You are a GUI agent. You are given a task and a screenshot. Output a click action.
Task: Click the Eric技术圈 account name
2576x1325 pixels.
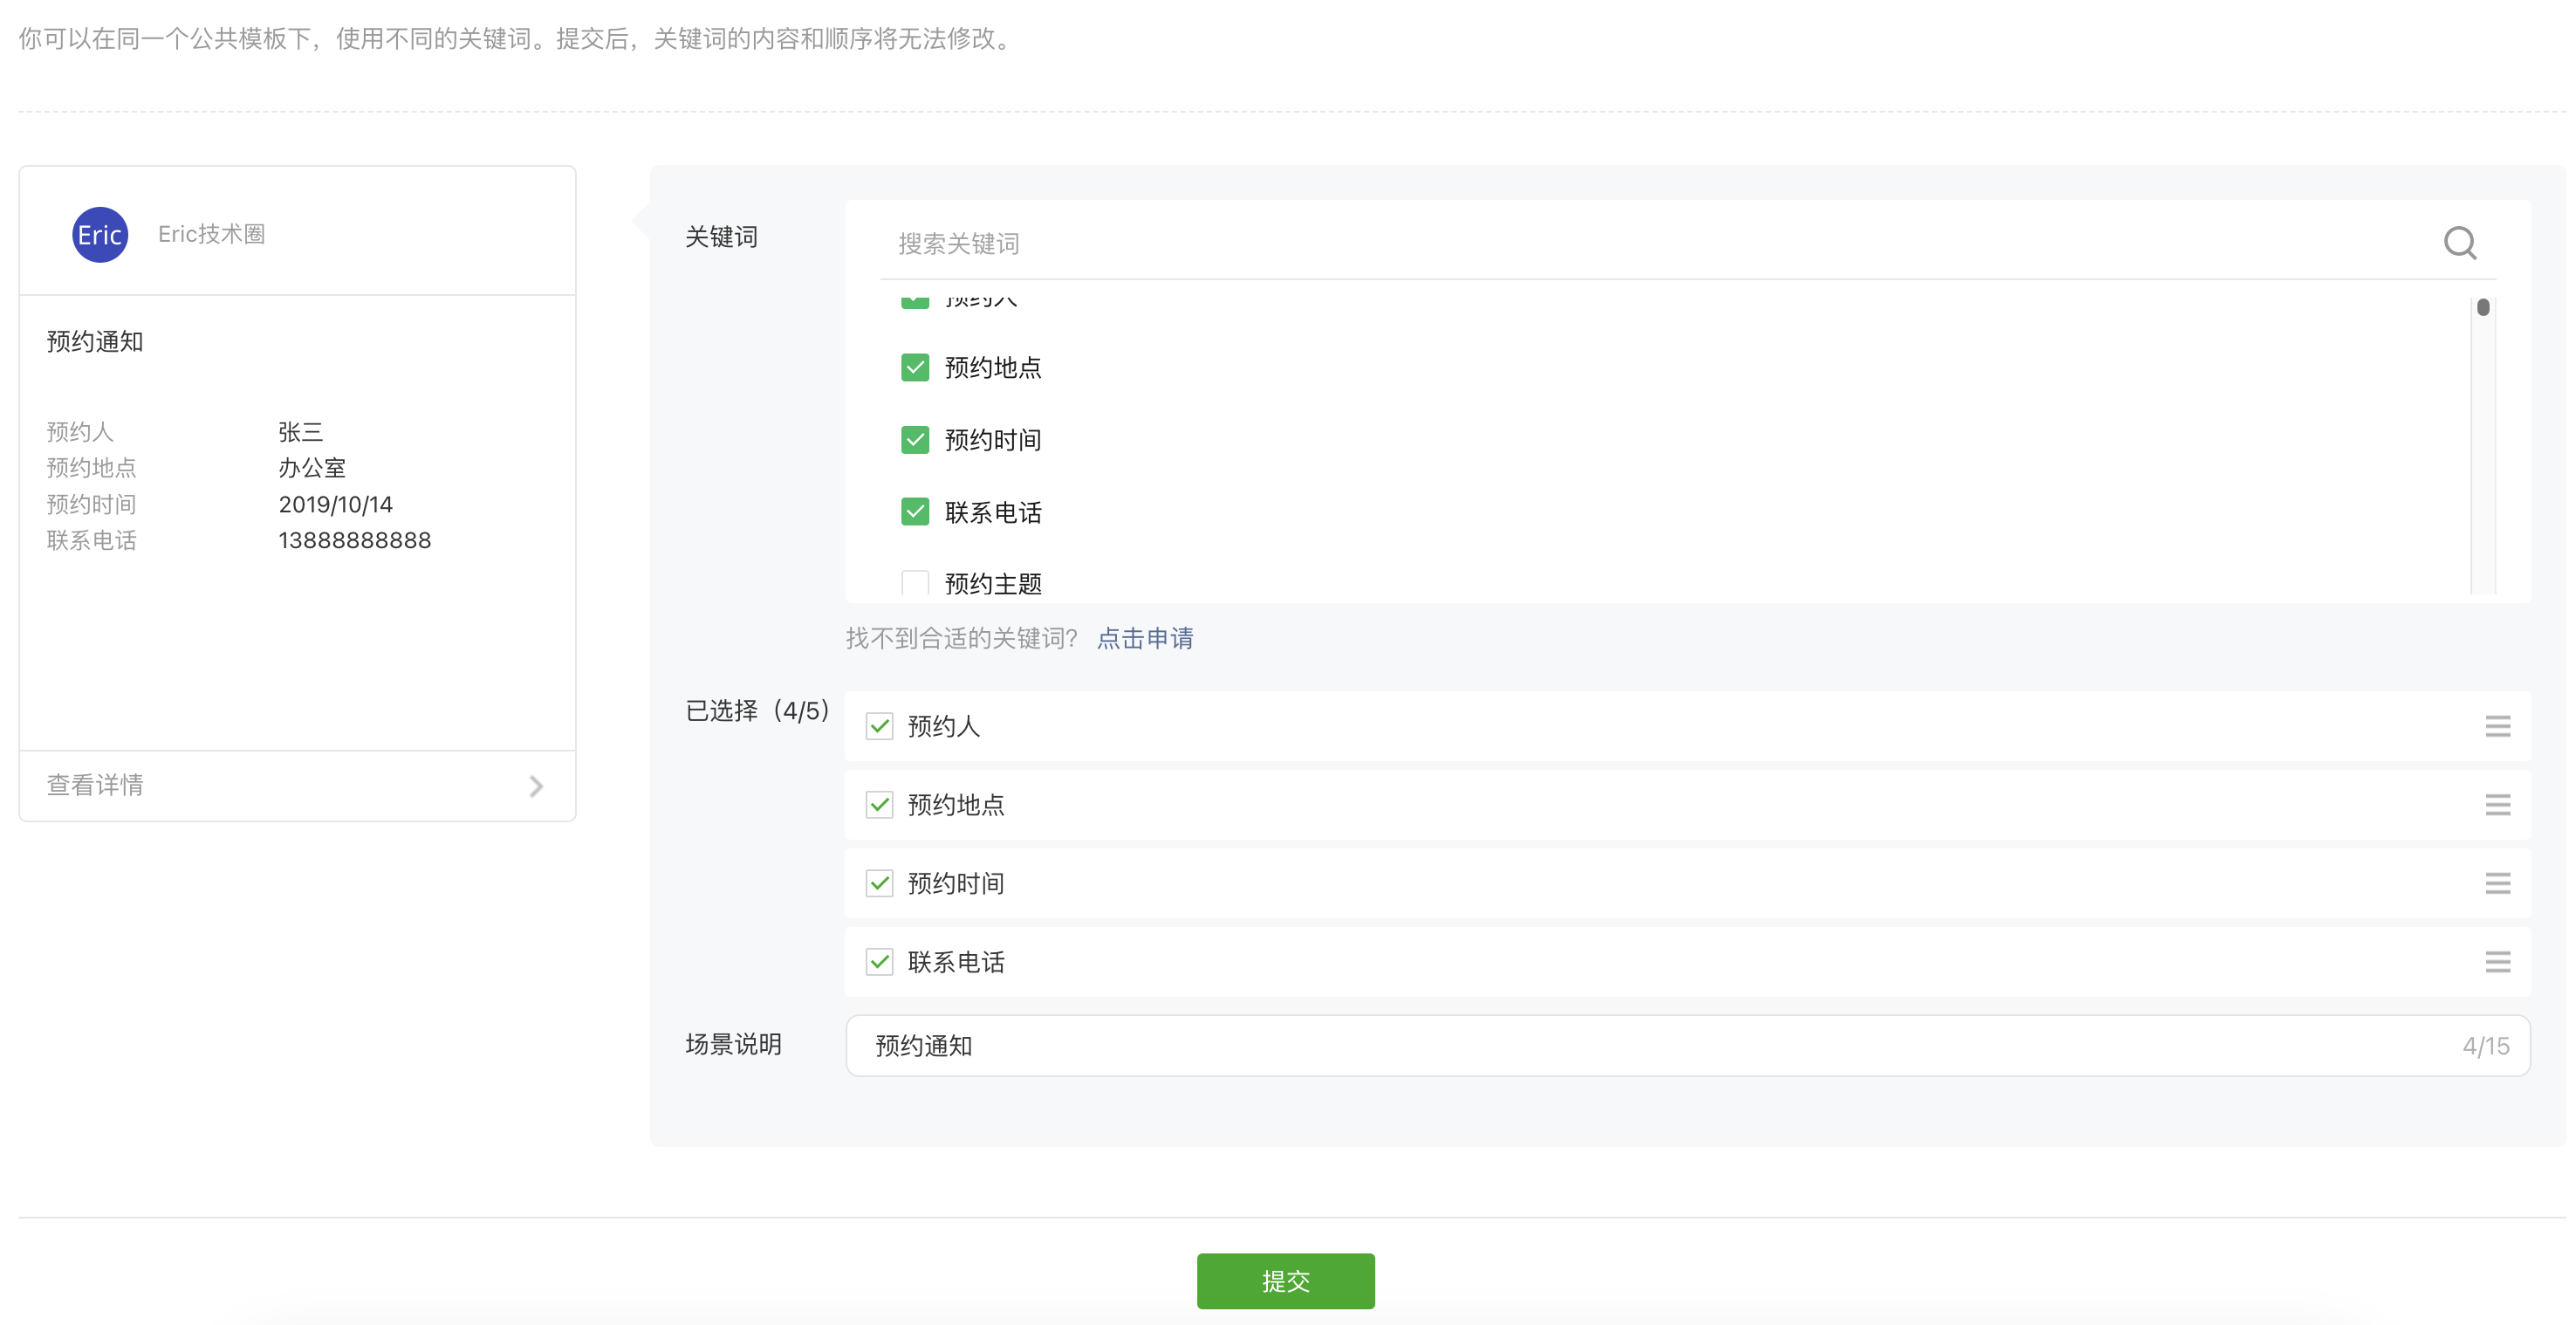(211, 235)
